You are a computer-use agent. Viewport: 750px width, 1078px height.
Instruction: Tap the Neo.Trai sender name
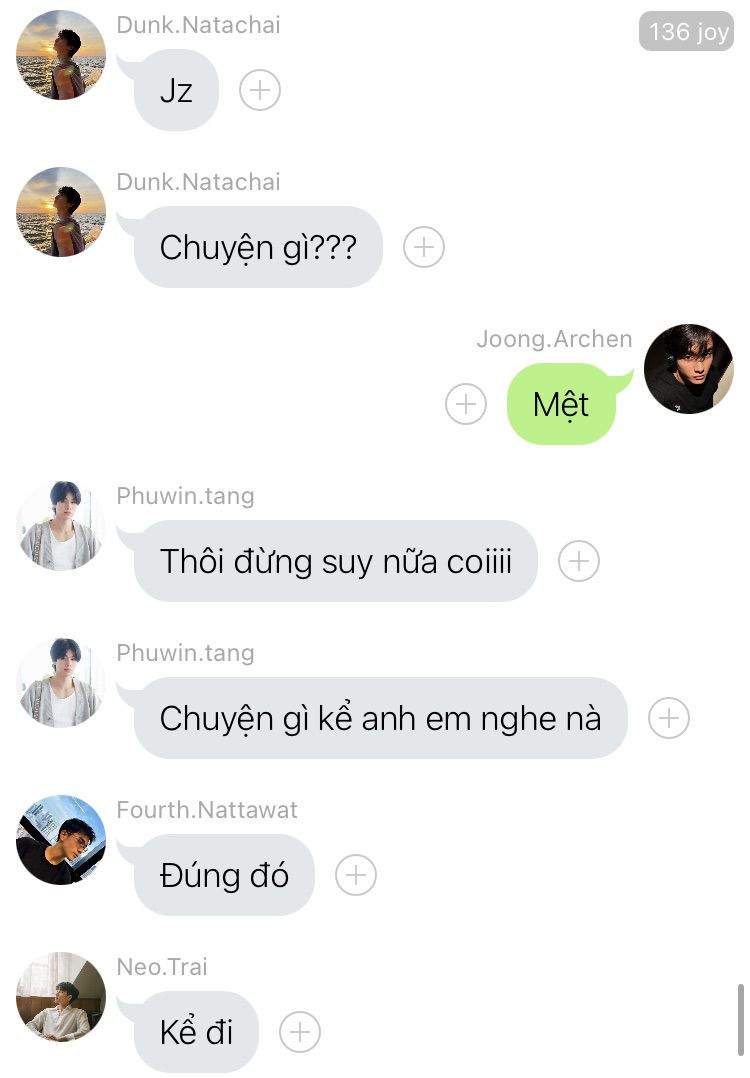[x=162, y=967]
